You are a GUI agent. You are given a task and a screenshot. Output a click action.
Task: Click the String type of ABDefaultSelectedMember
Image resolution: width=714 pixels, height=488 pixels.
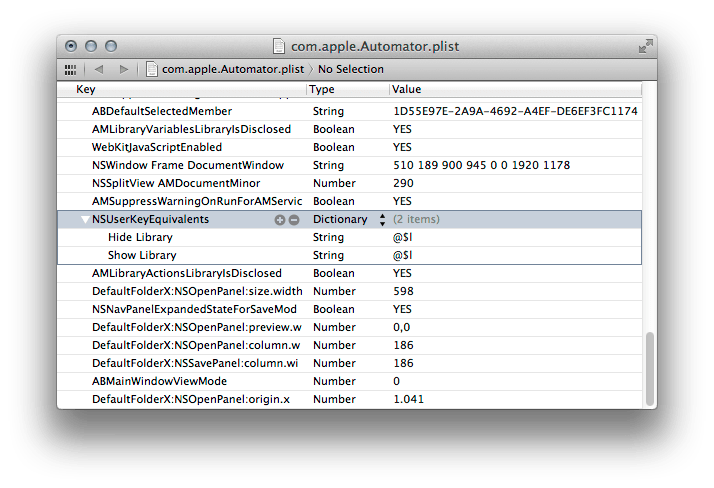tap(328, 111)
